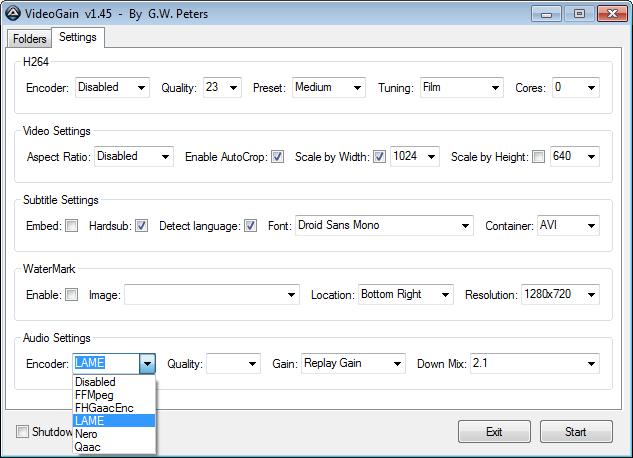Enable the Scale by Height checkbox
The height and width of the screenshot is (458, 633).
coord(539,157)
